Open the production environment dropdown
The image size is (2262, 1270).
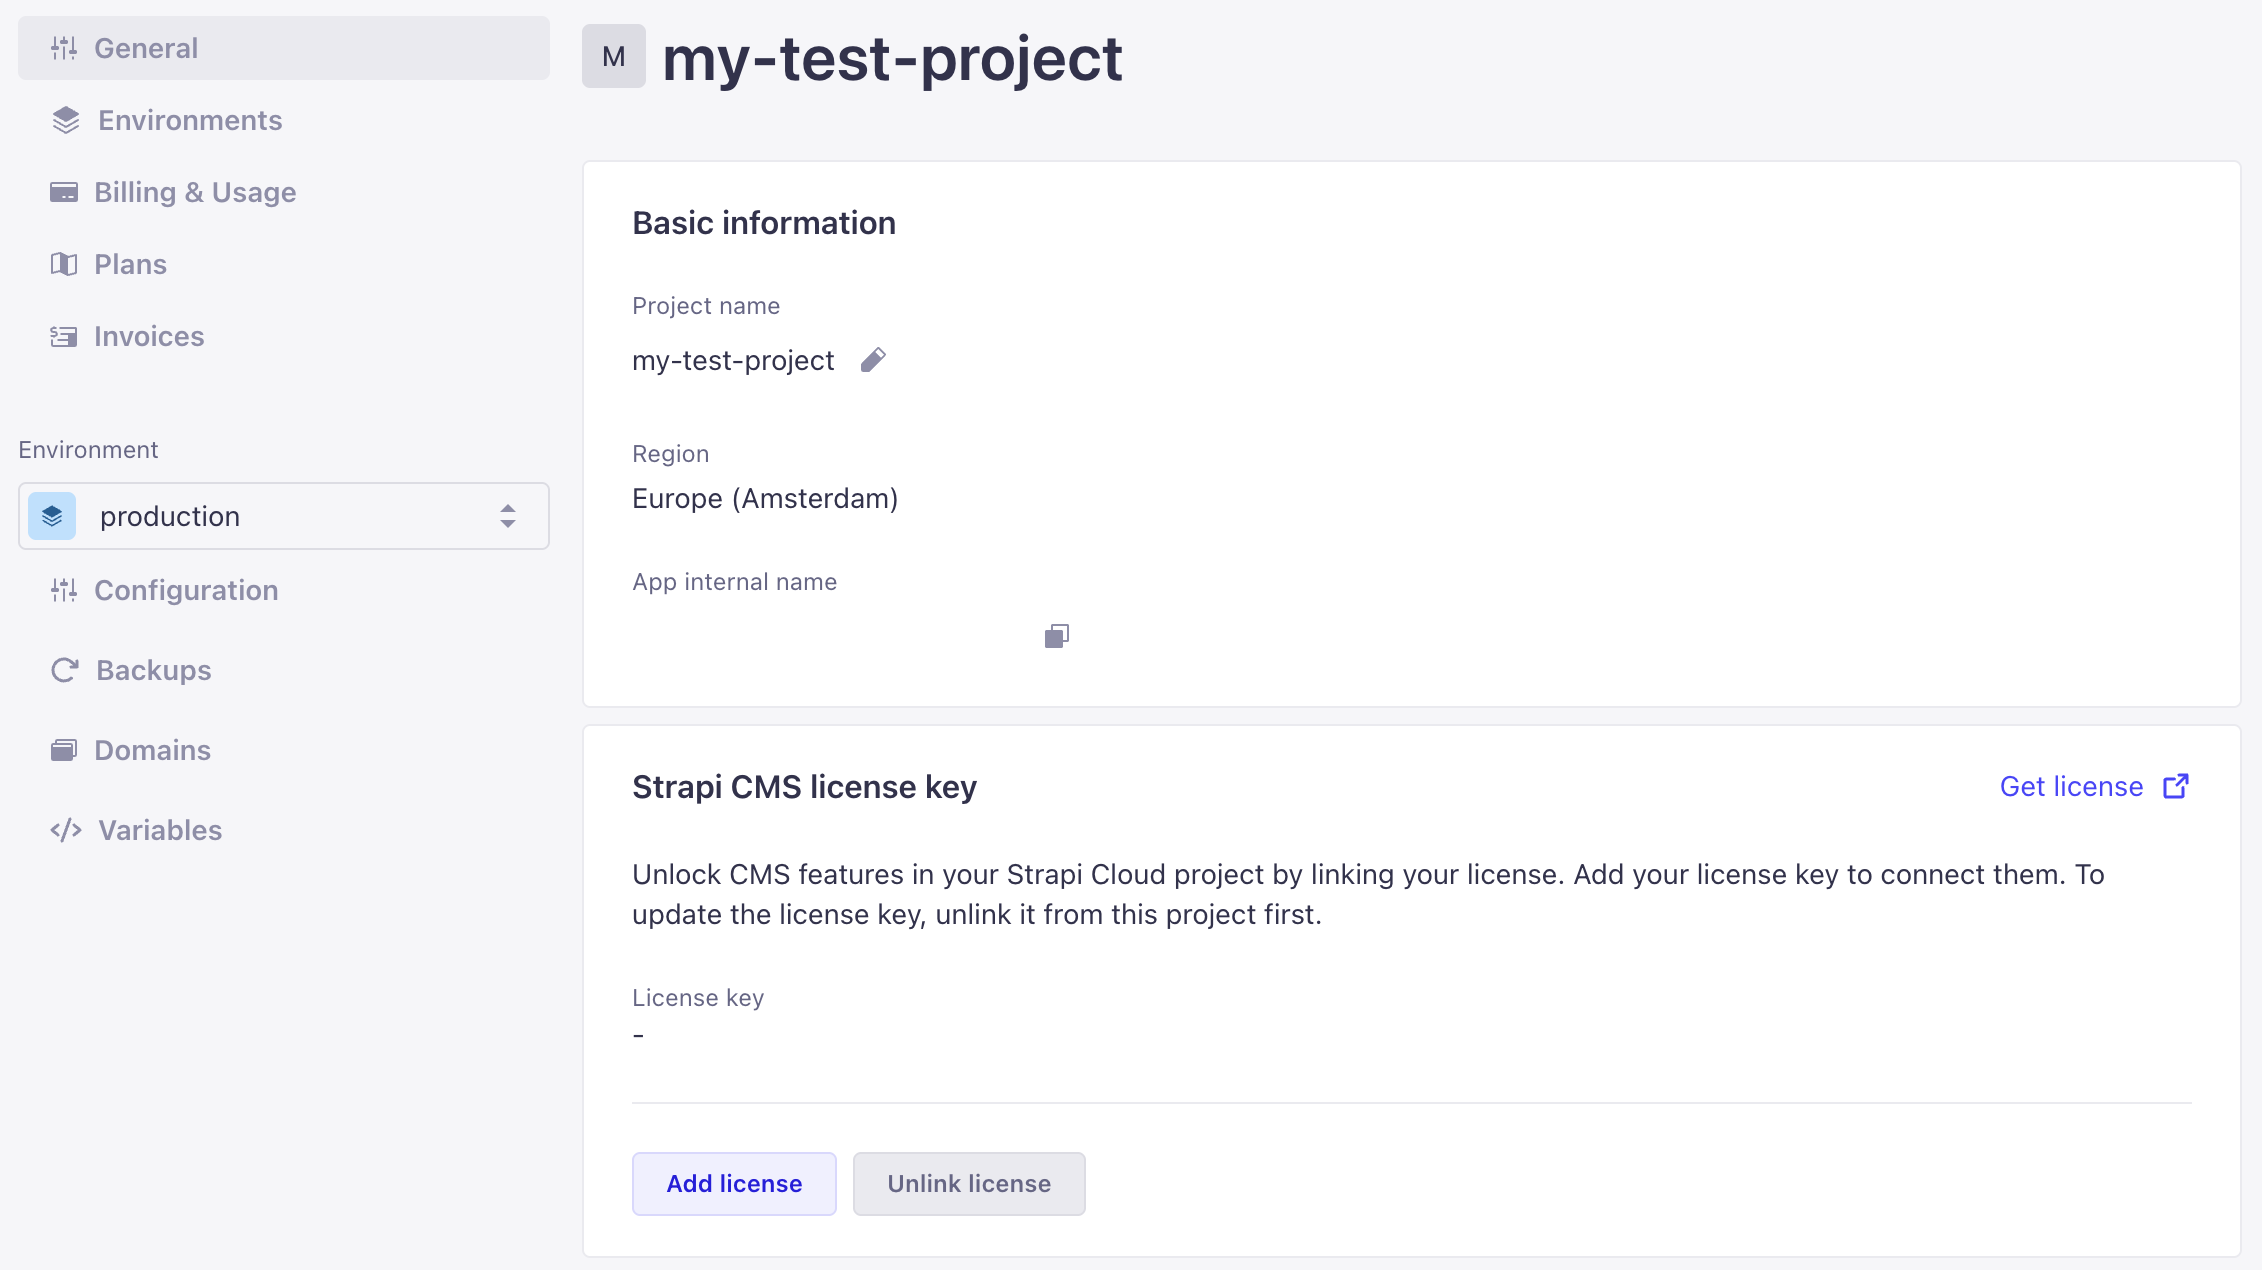click(x=284, y=516)
